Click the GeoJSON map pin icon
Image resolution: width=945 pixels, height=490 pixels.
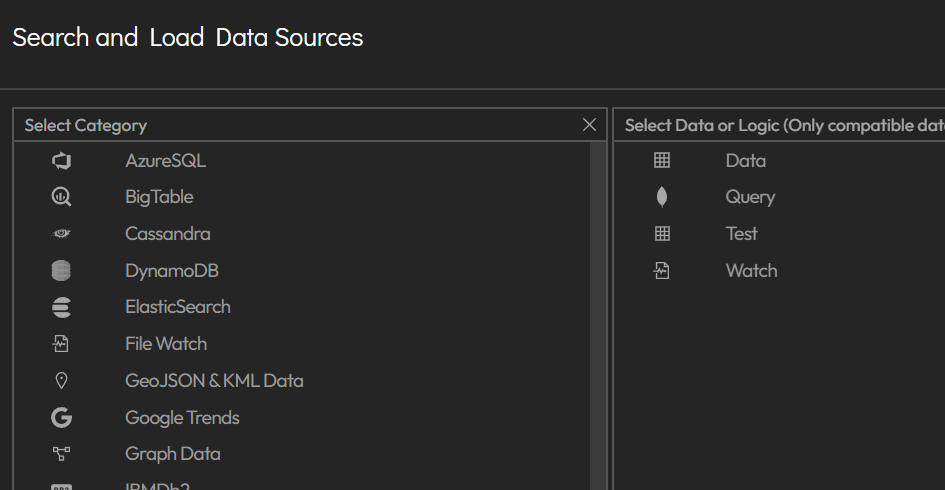click(61, 381)
